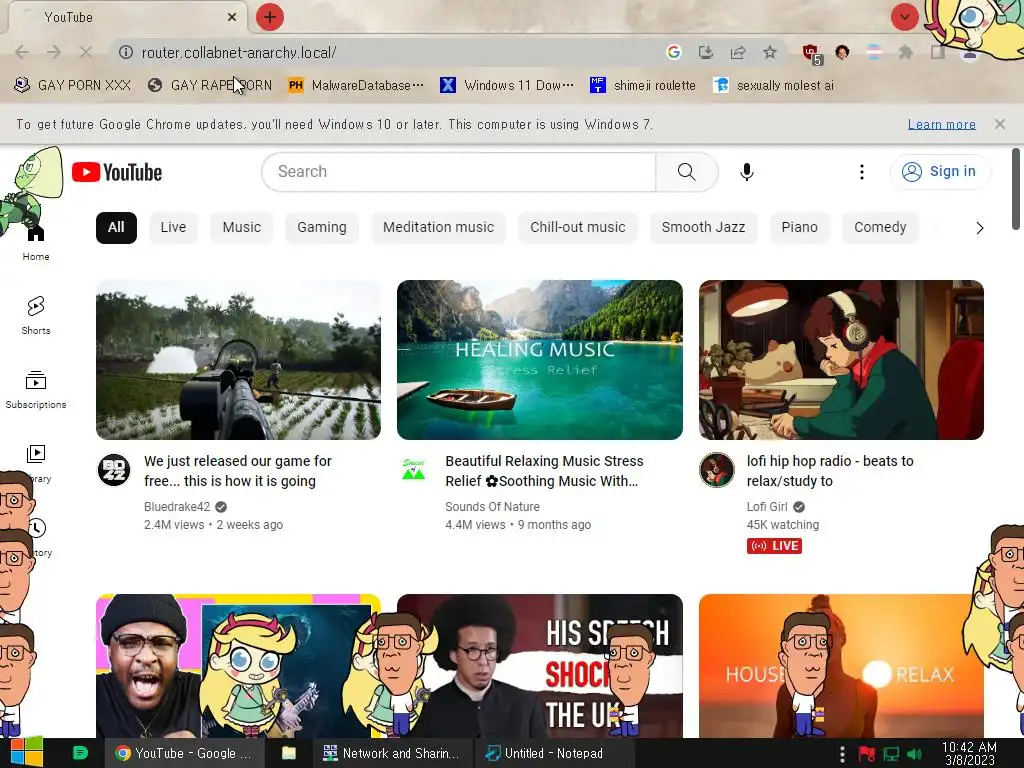Go forward to next page

point(54,52)
